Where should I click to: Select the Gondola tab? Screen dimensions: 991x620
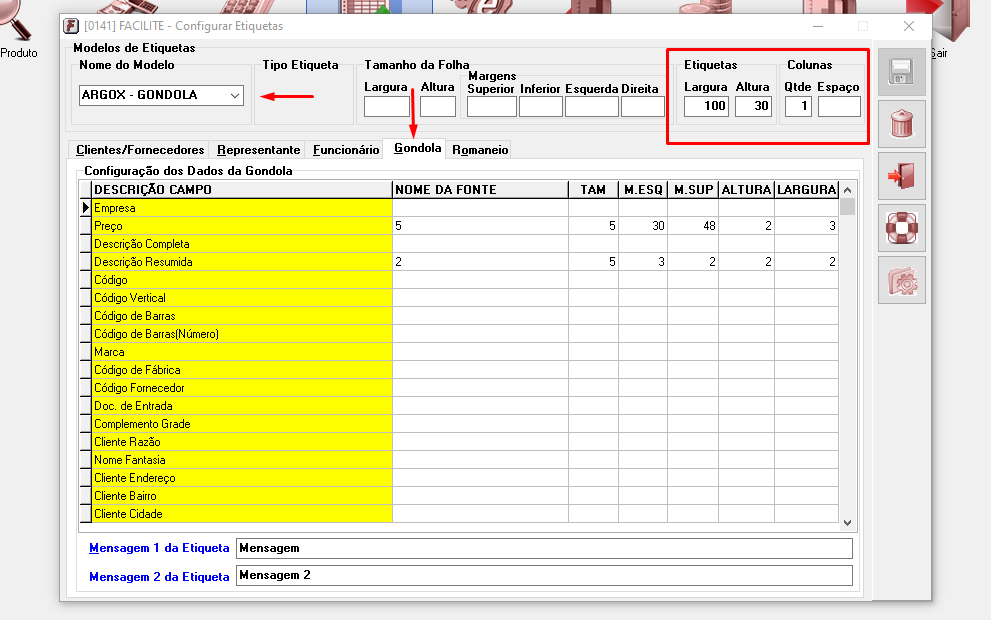click(417, 148)
